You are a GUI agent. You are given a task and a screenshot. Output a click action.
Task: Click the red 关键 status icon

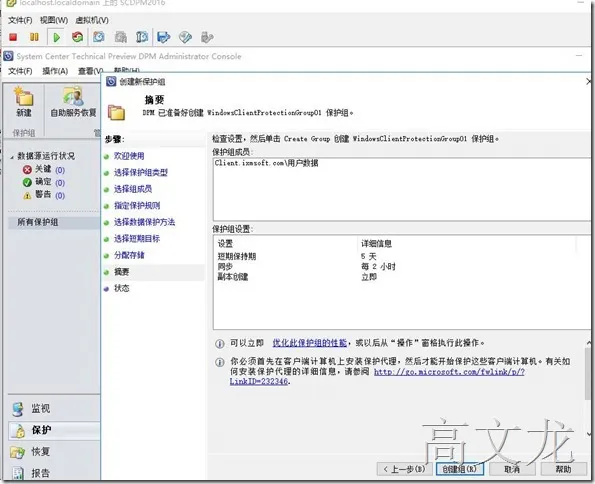[x=27, y=169]
